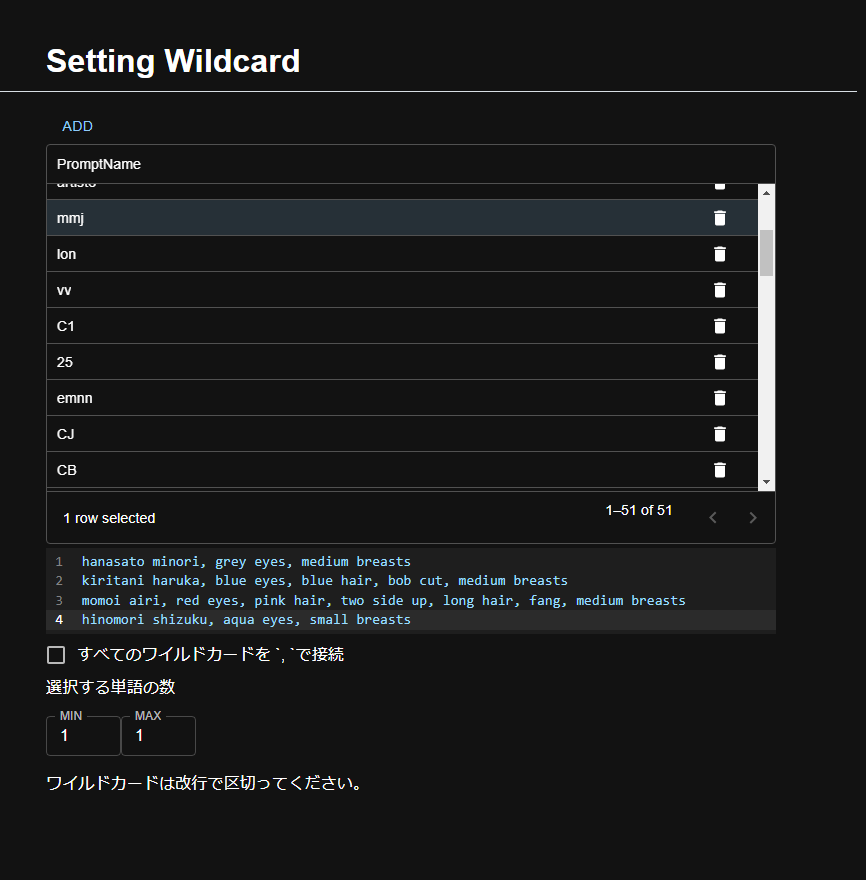Select the CJ prompt row
The image size is (866, 880).
(300, 434)
